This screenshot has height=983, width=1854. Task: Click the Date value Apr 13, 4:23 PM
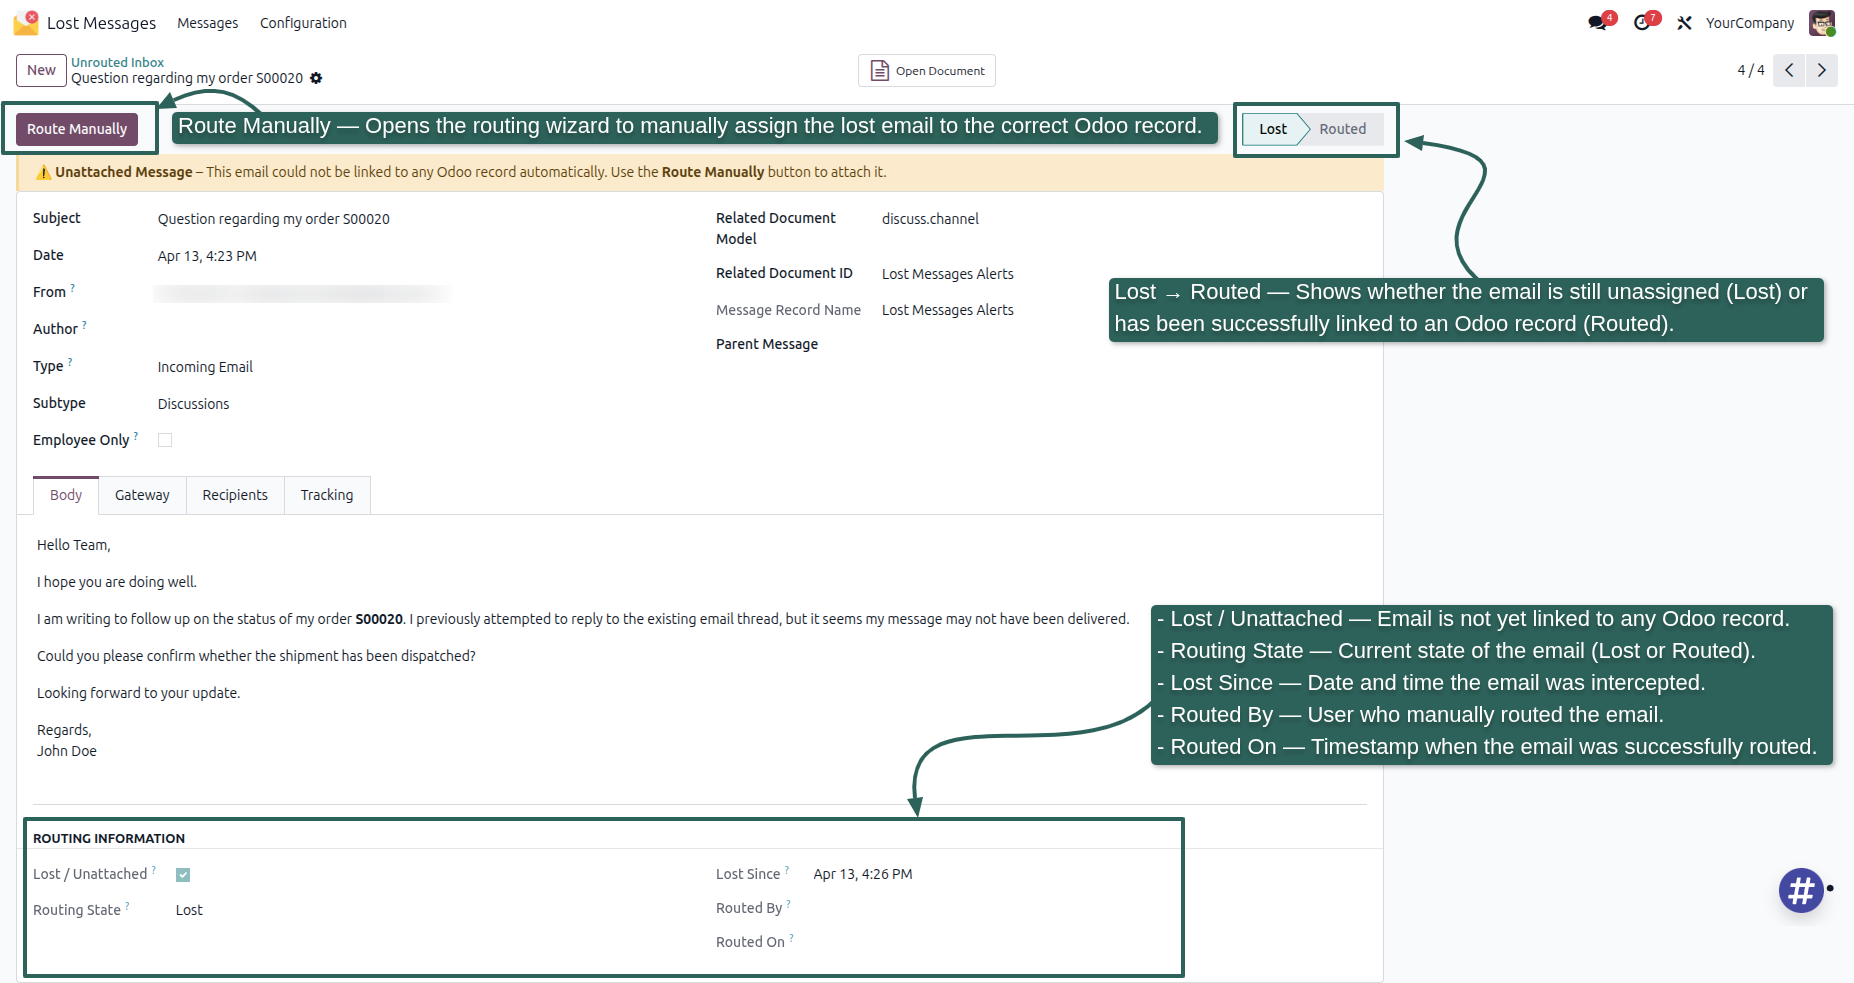pos(207,256)
